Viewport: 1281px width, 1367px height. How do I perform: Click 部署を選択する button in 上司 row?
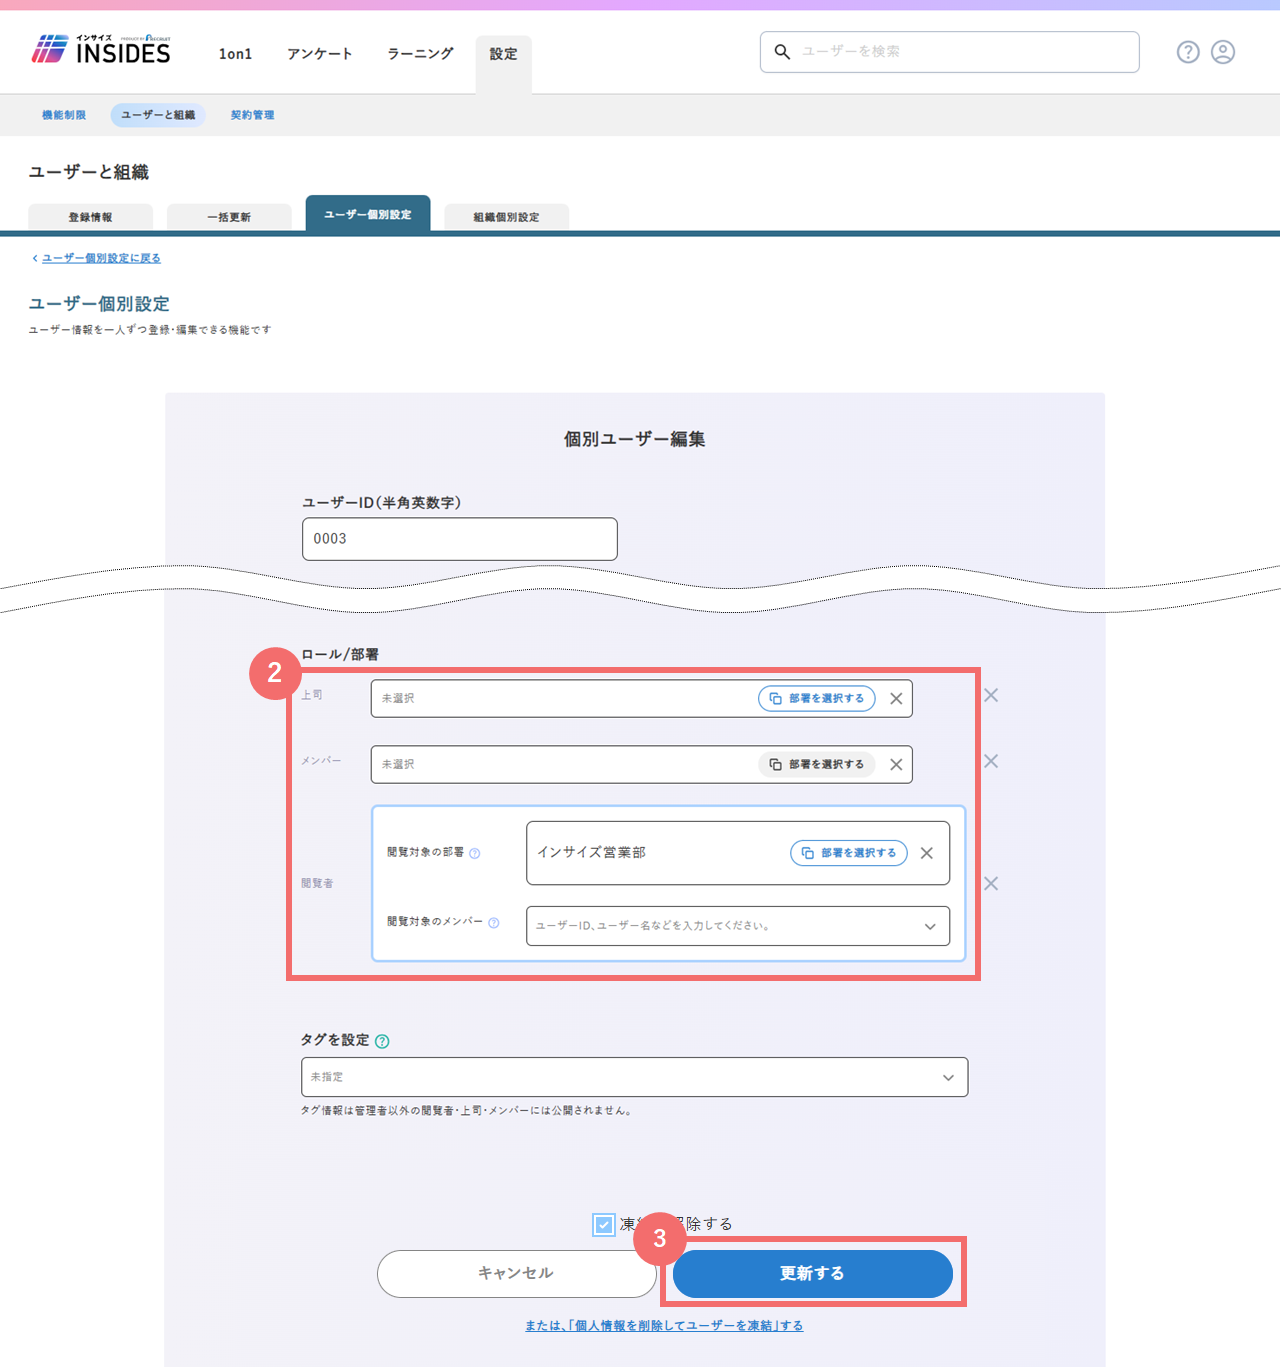tap(817, 699)
